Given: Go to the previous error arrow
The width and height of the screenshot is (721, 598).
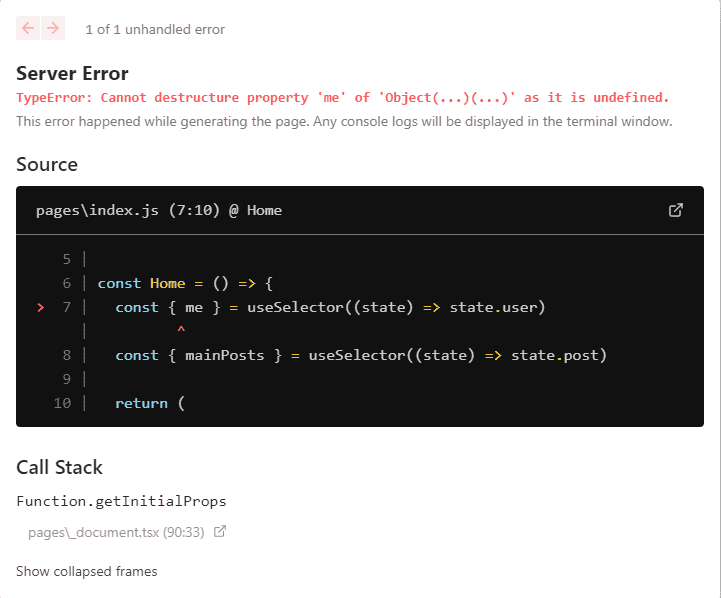Looking at the screenshot, I should point(28,28).
